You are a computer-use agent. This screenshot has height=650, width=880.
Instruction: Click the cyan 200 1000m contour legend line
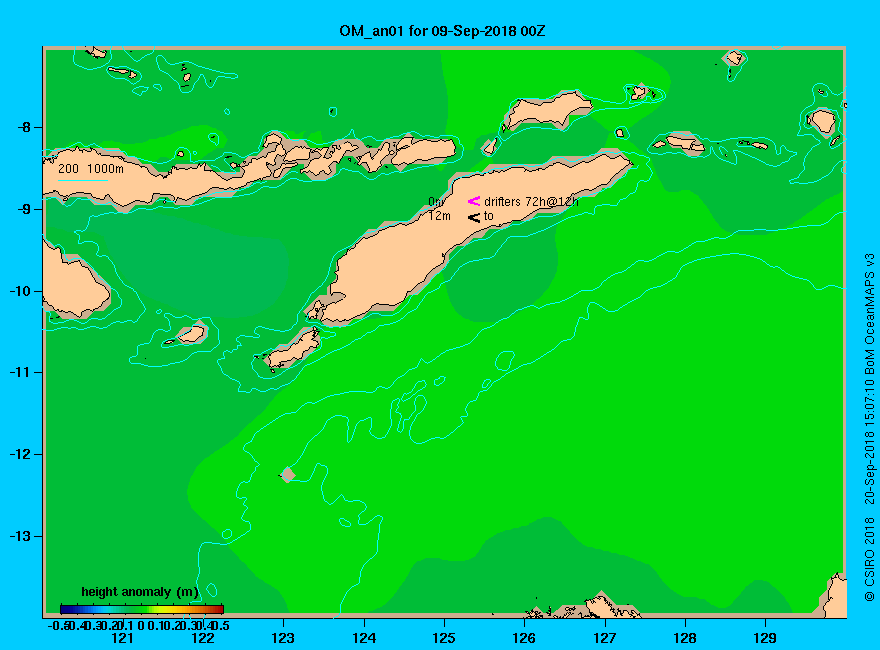[82, 180]
